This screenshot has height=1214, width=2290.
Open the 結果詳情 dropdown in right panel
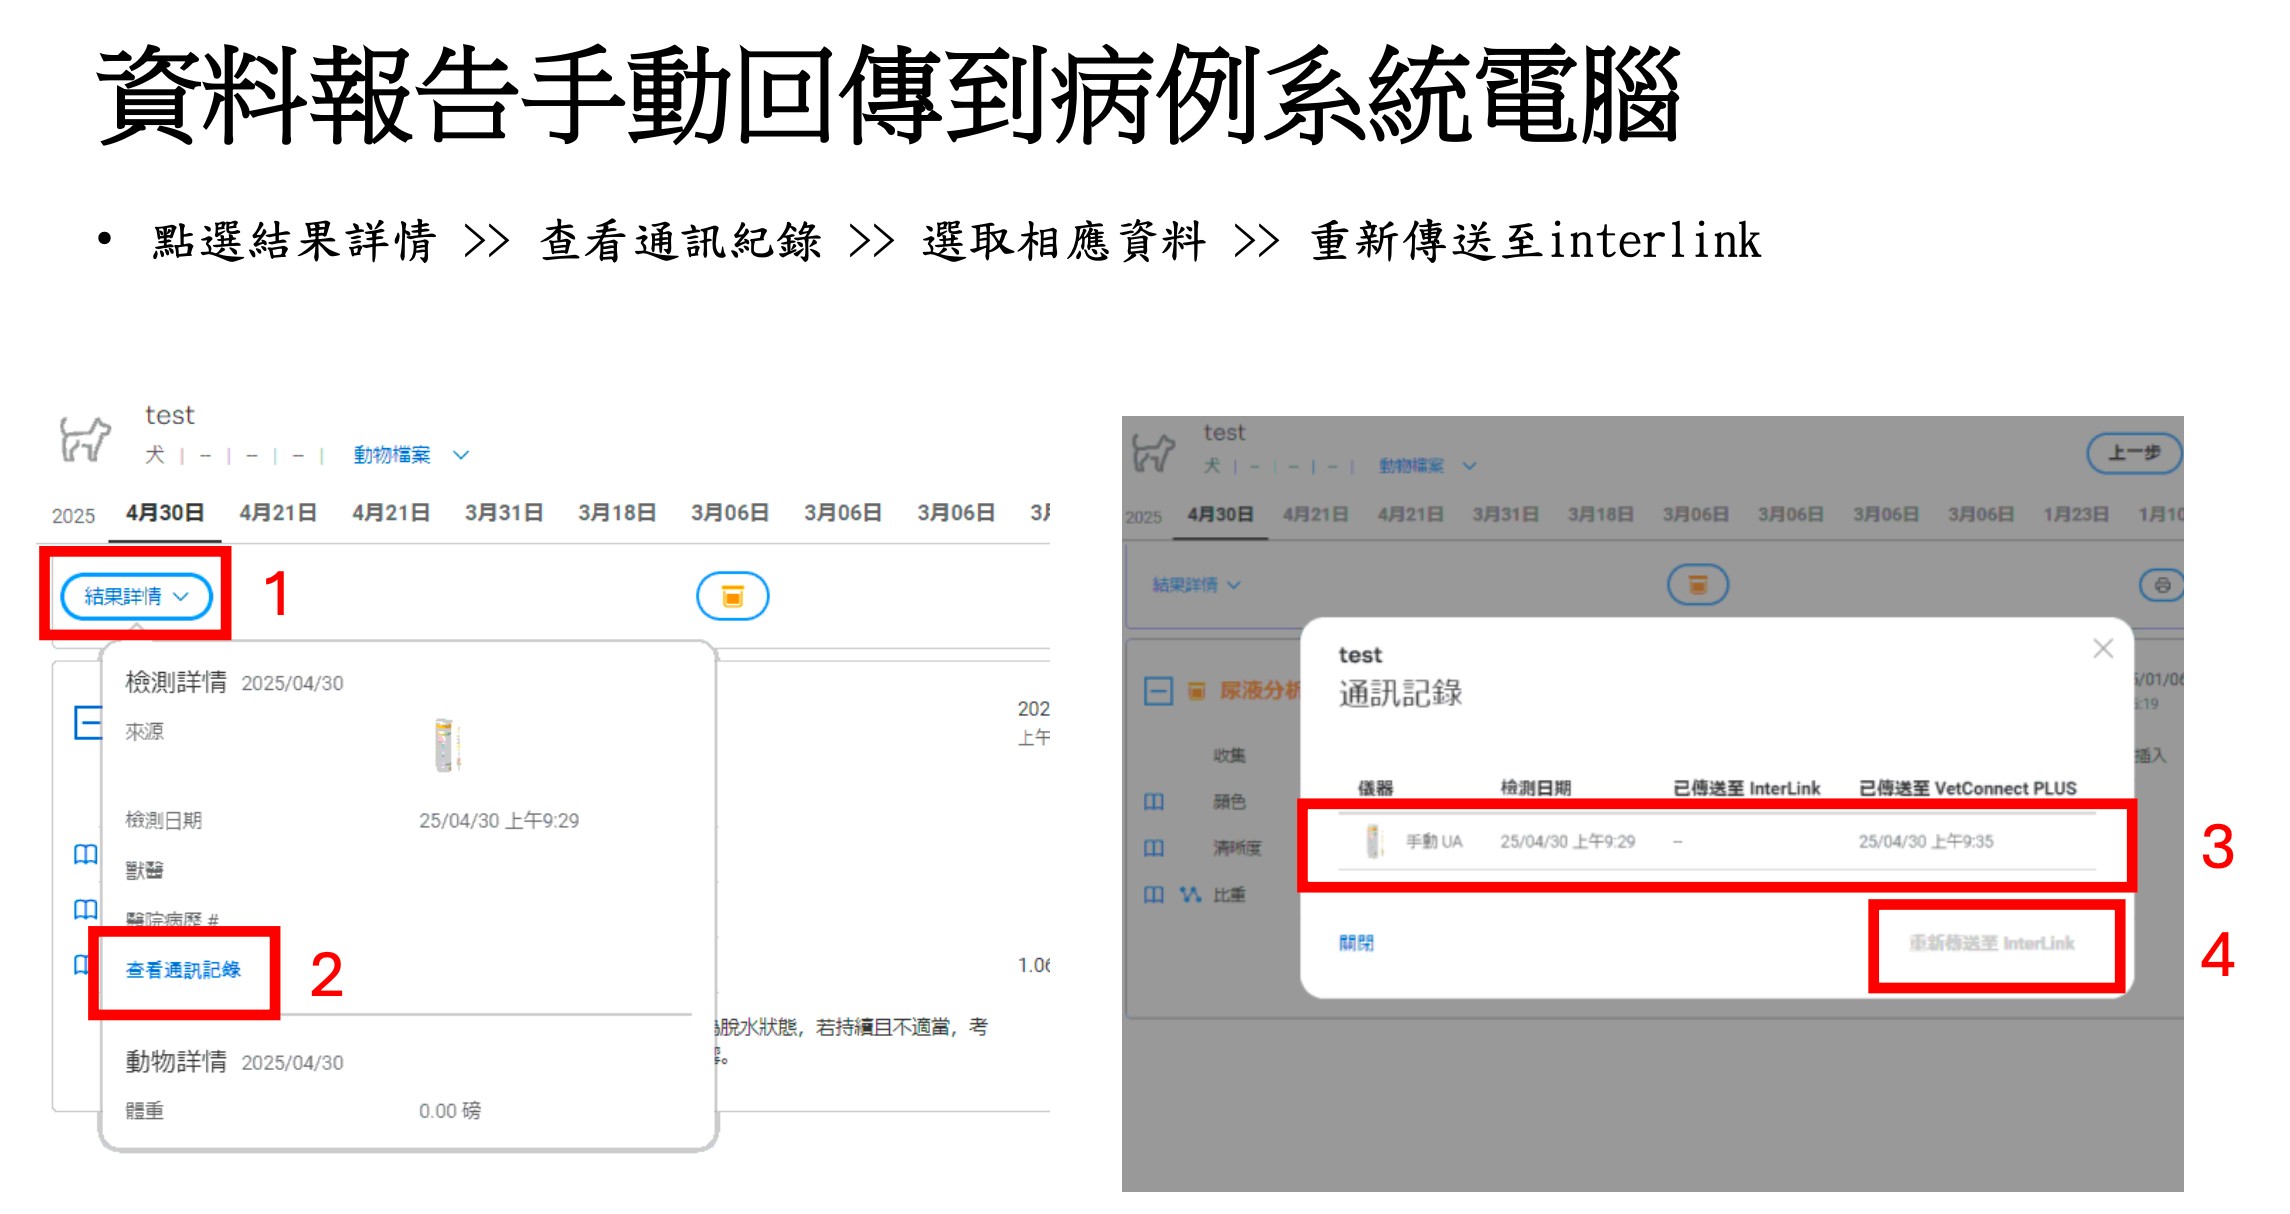click(x=1195, y=585)
